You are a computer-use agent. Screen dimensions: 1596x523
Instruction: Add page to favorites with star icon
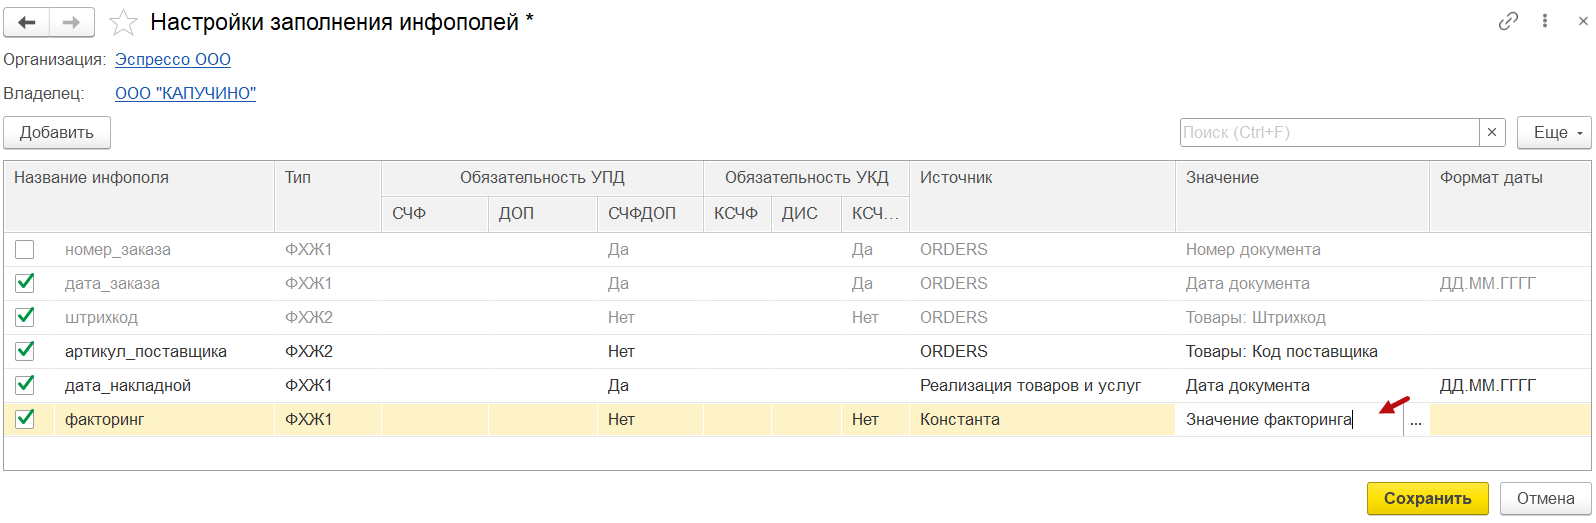tap(123, 22)
